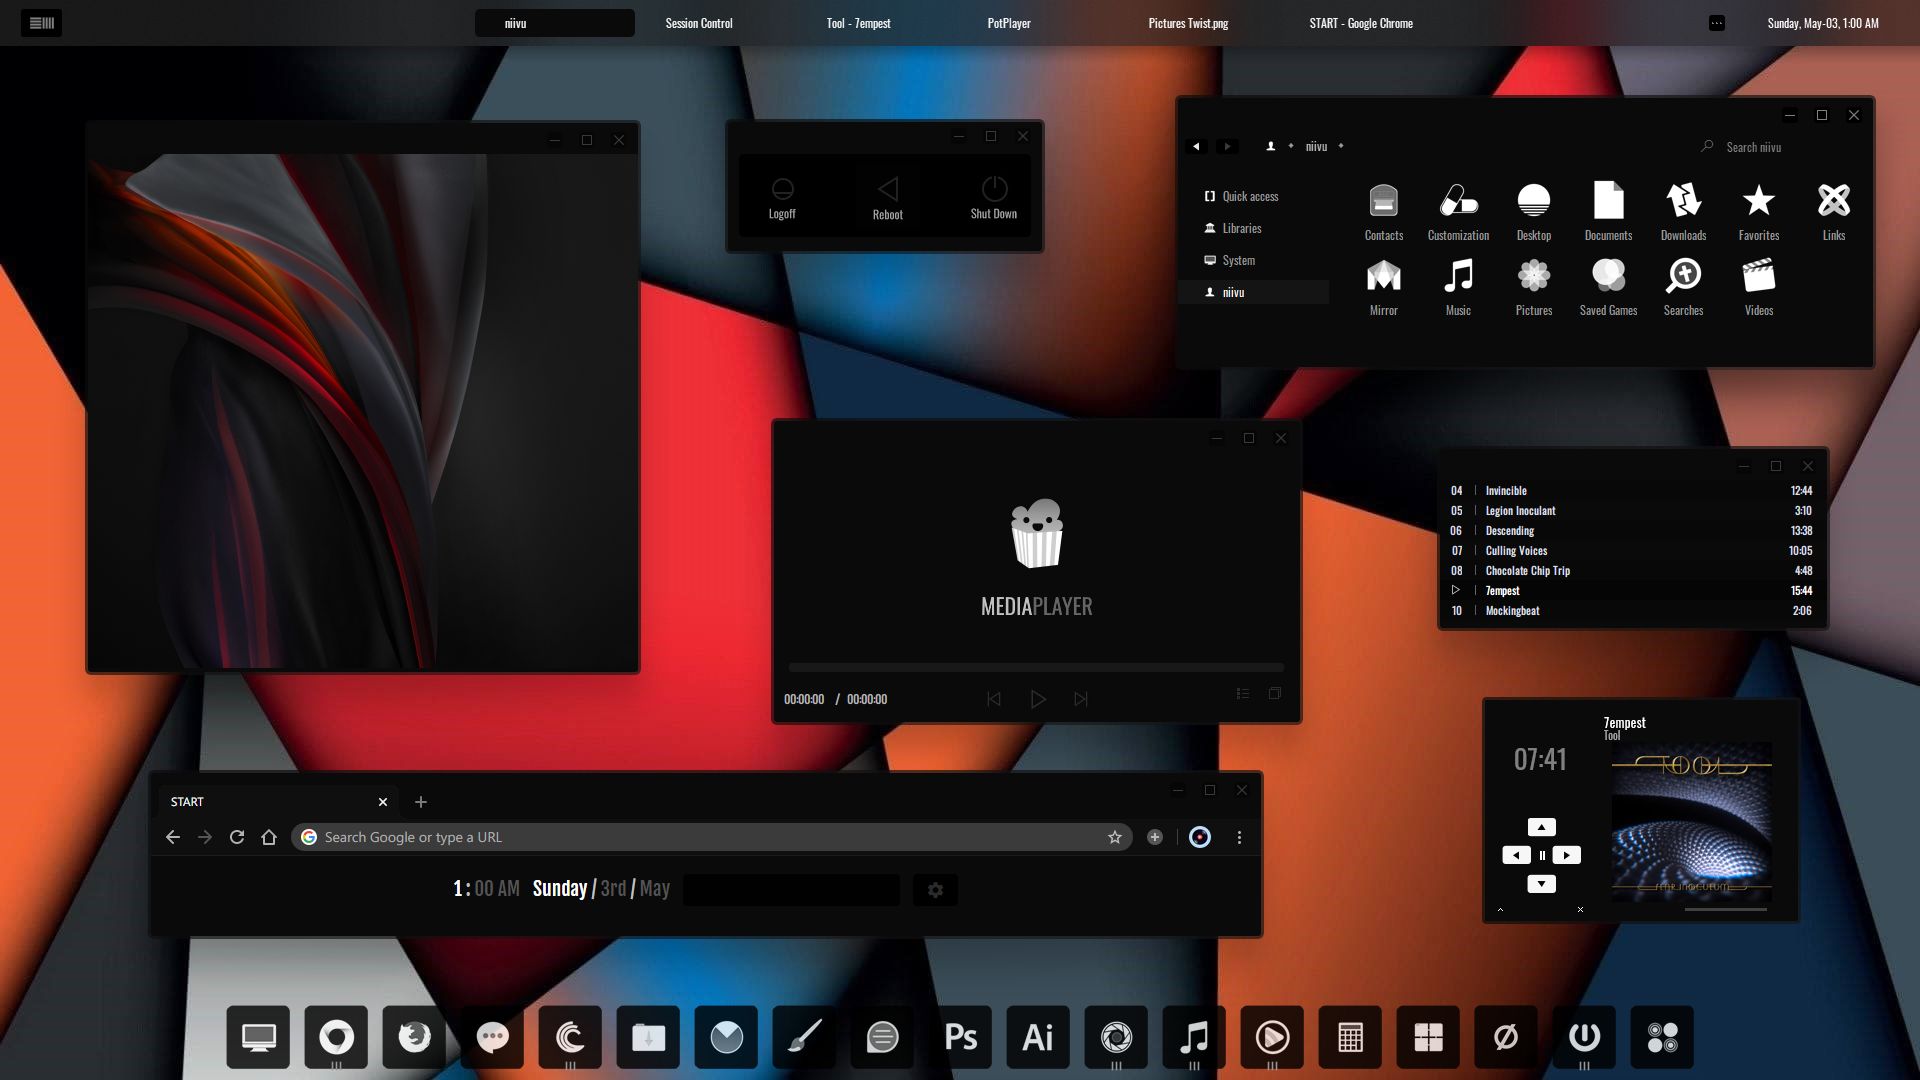The image size is (1920, 1080).
Task: Expand the Libraries section in the sidebar
Action: tap(1244, 228)
